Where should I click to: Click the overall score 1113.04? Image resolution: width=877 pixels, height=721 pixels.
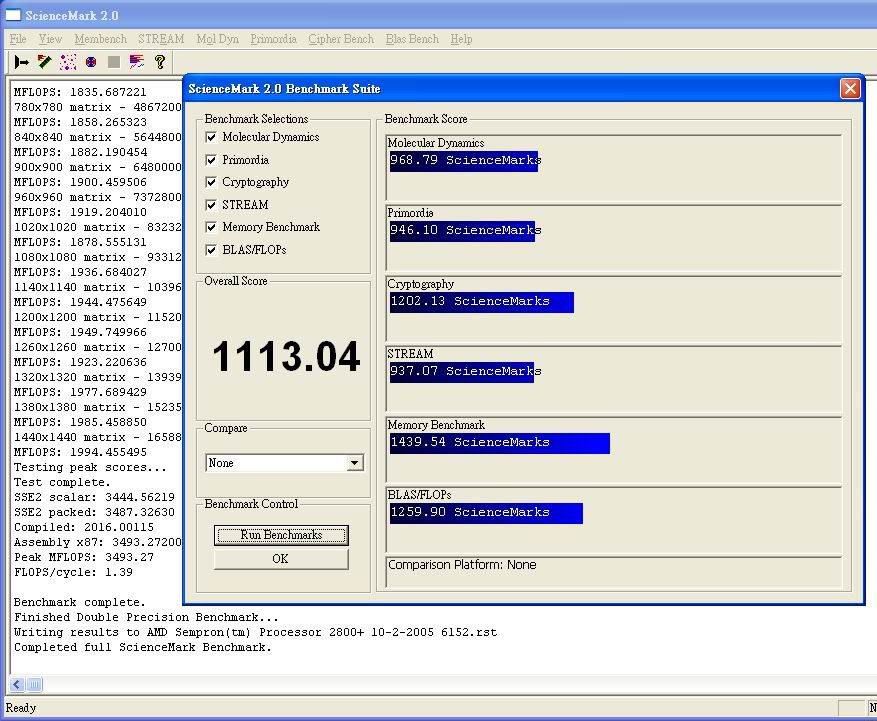[286, 357]
